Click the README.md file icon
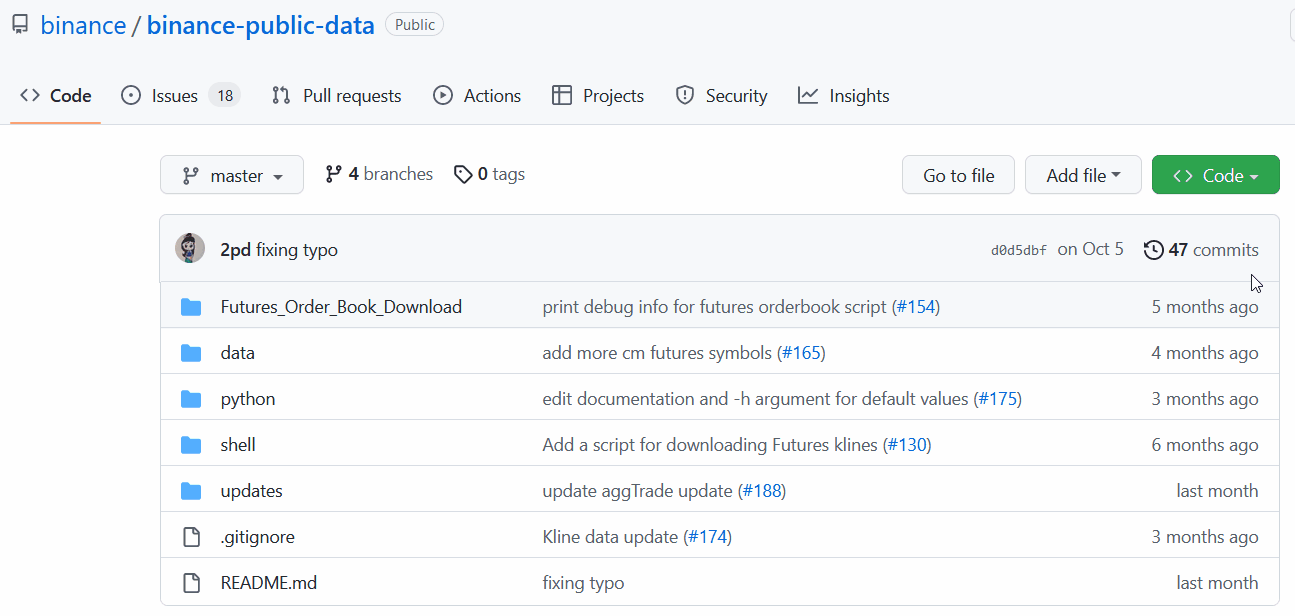 (191, 583)
